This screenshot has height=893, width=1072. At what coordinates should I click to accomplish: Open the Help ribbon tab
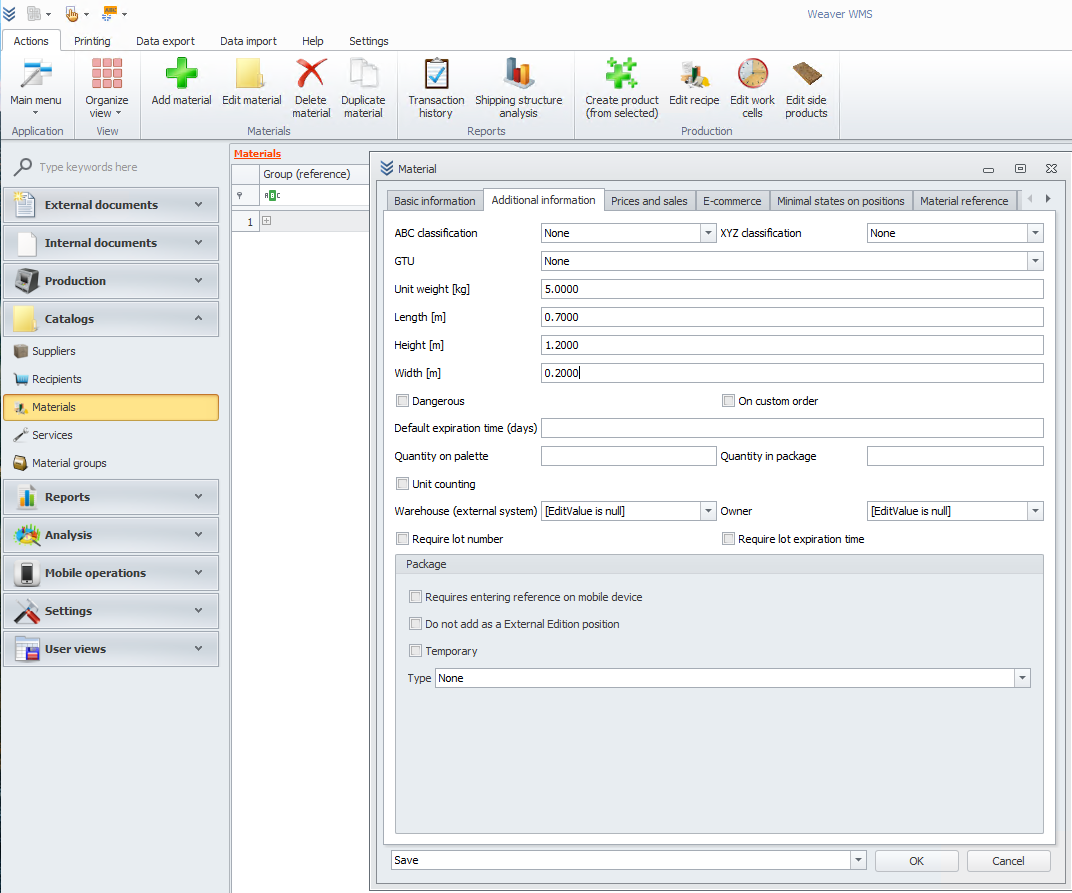point(312,41)
